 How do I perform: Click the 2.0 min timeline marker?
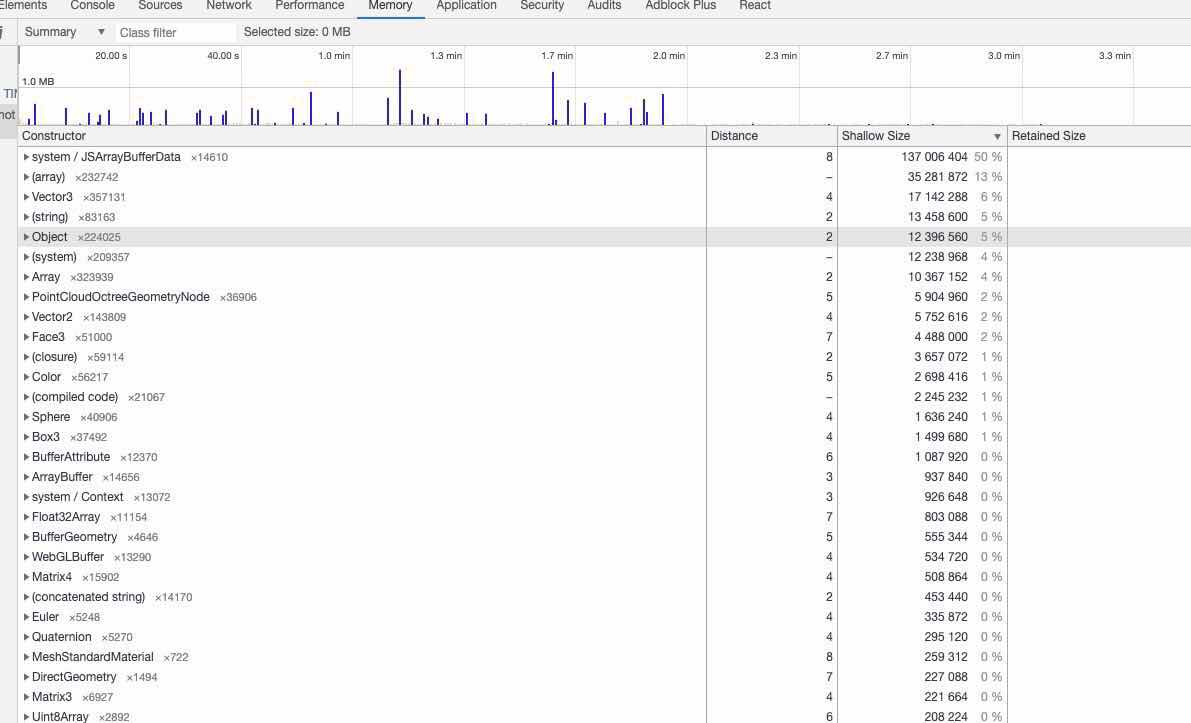[x=668, y=56]
